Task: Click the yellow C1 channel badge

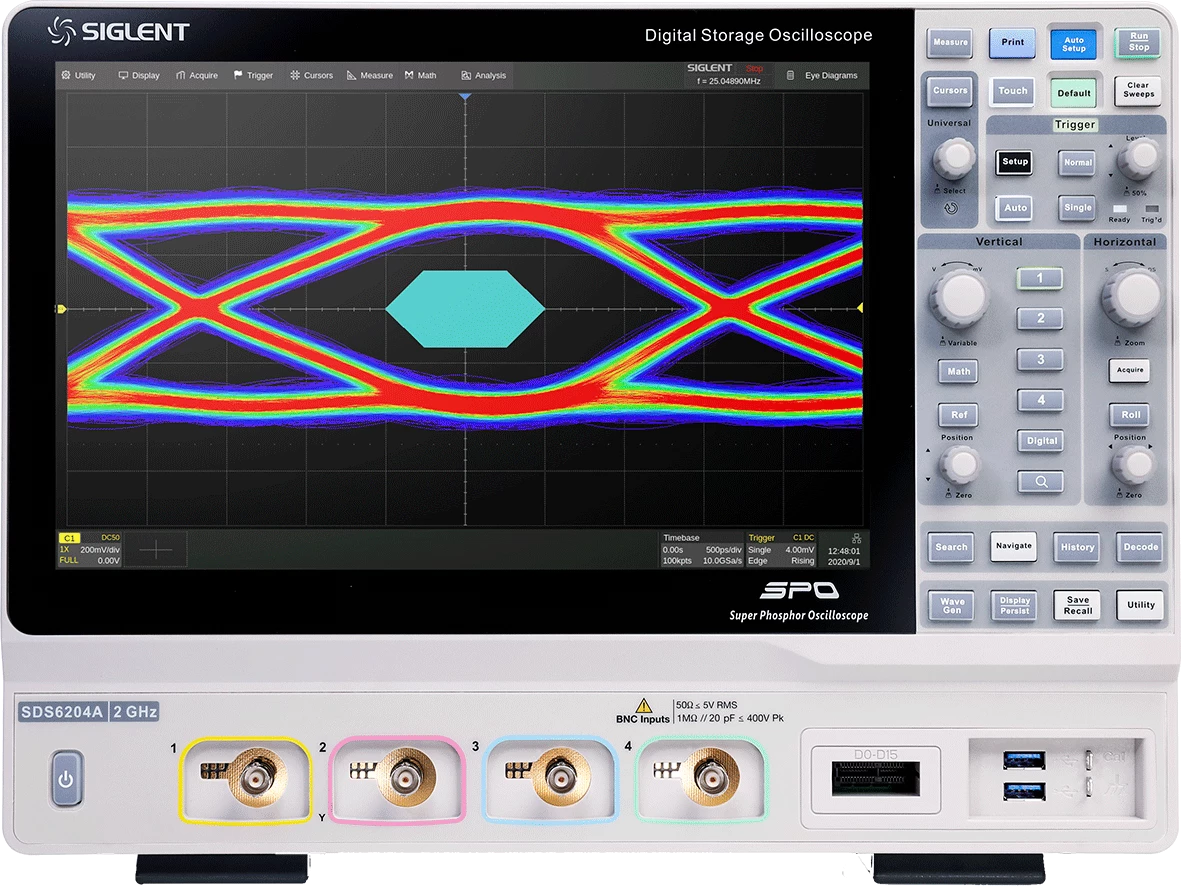Action: pyautogui.click(x=70, y=538)
